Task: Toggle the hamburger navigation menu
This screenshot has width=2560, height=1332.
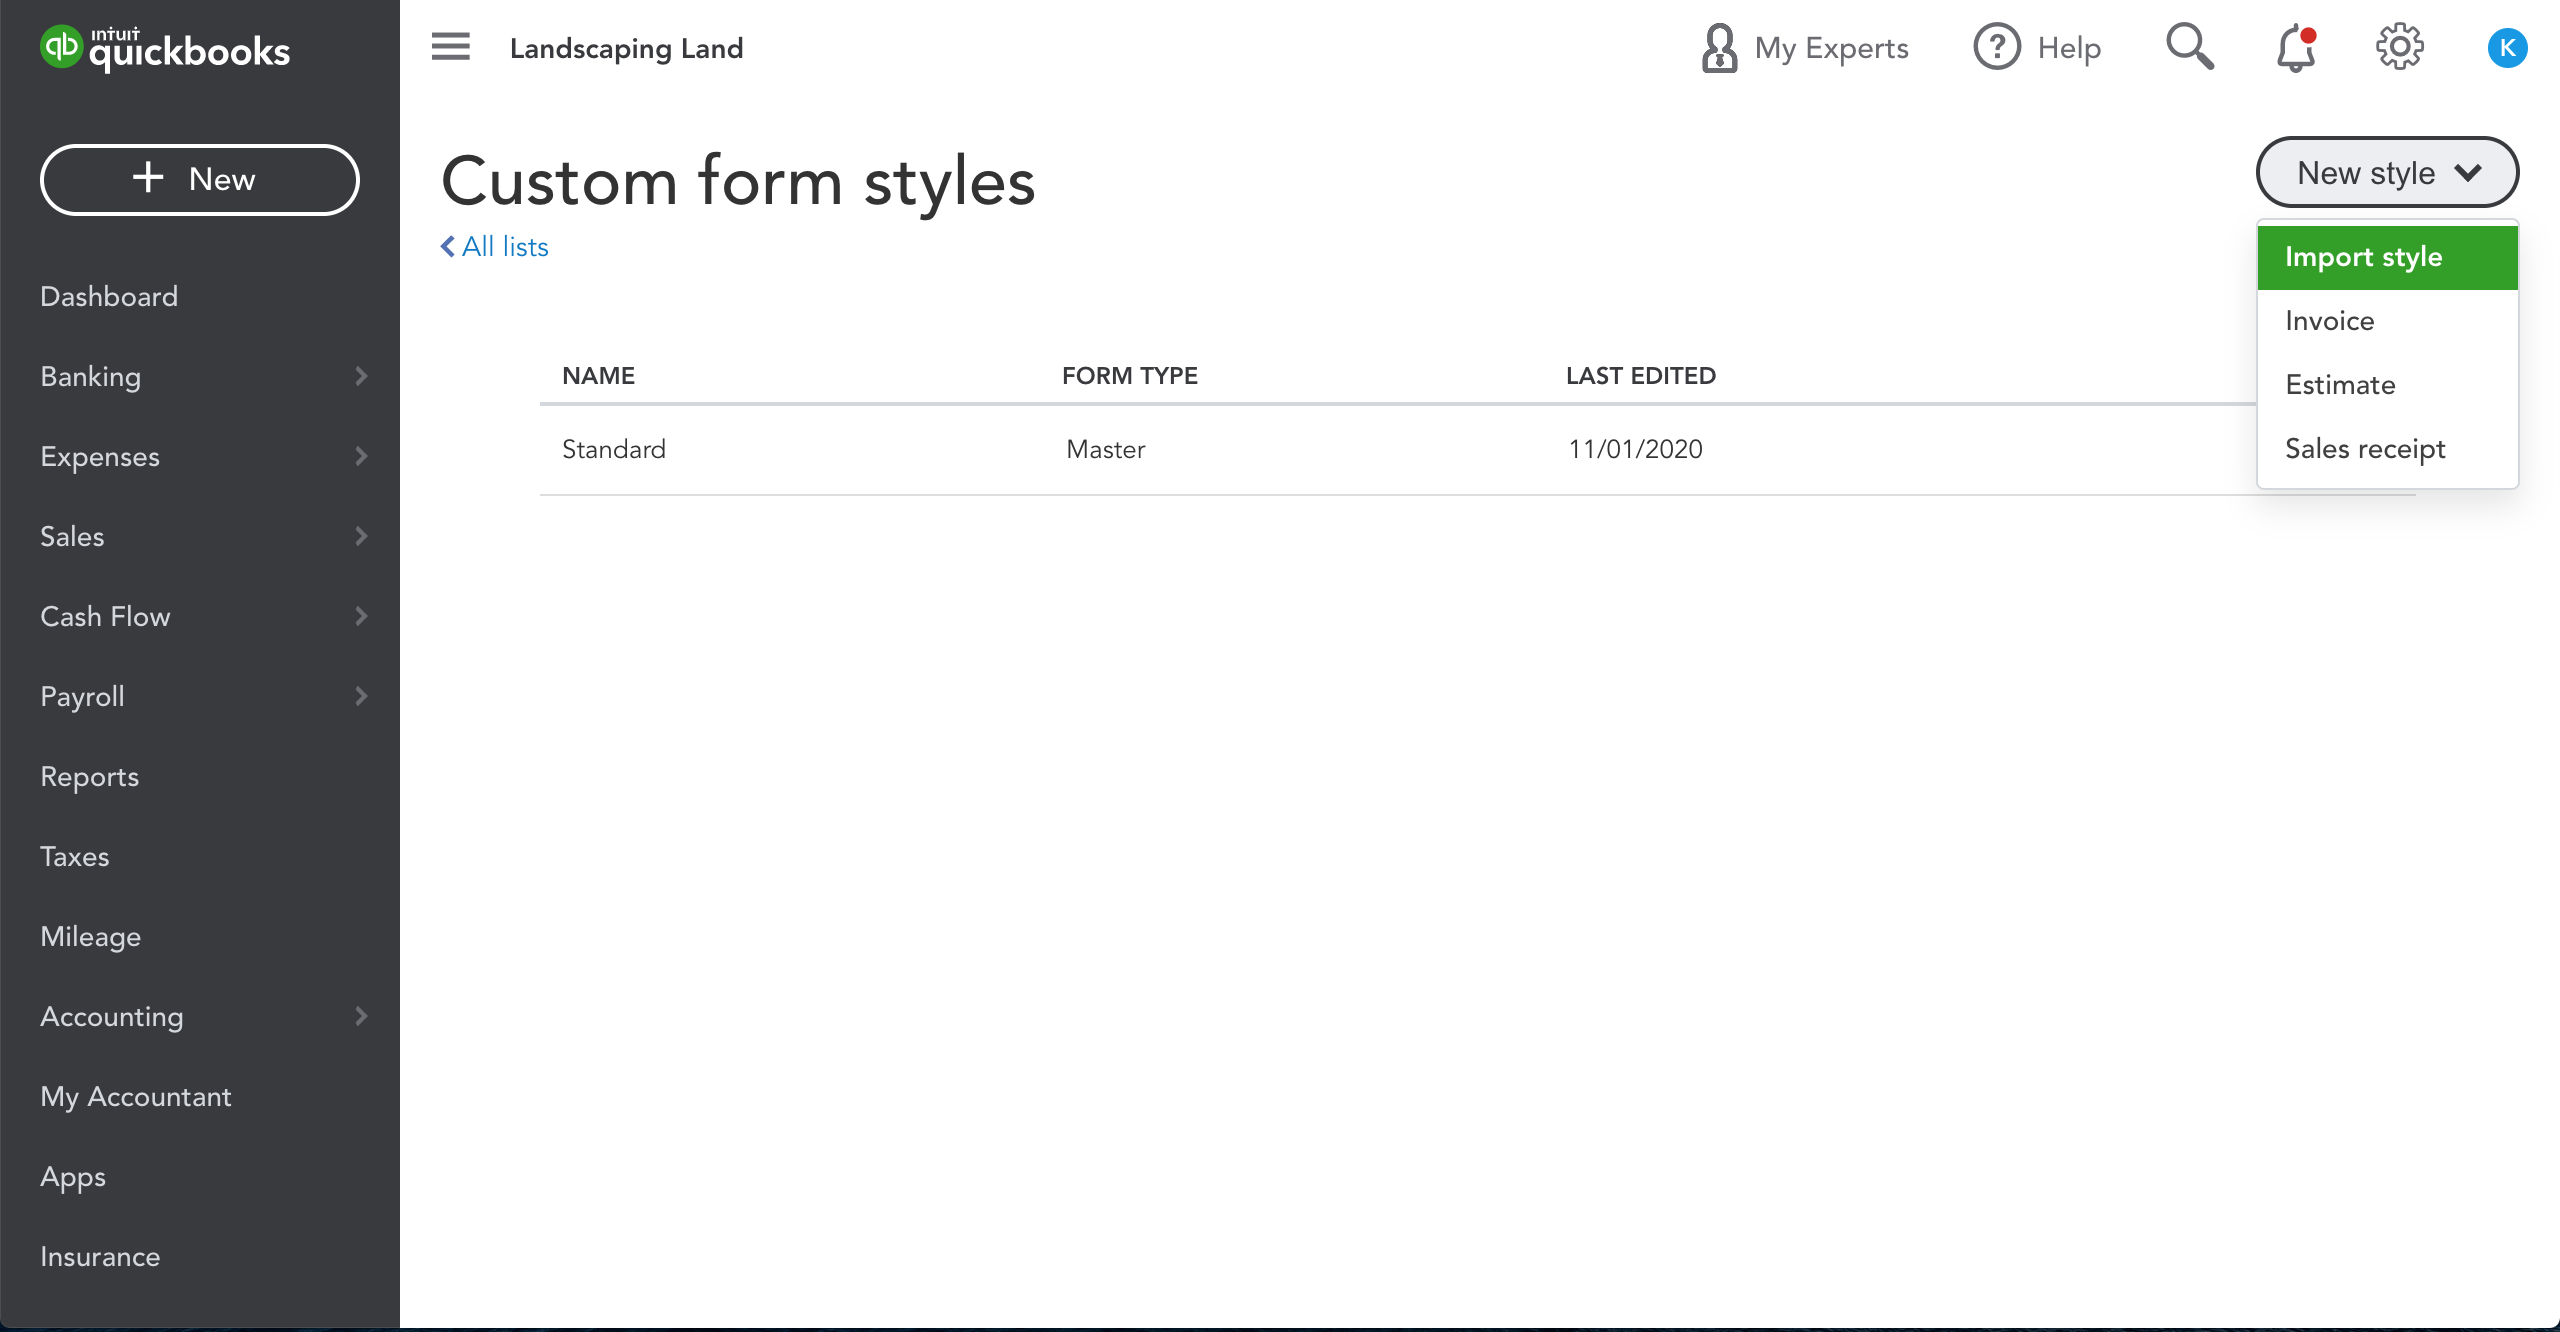Action: 450,47
